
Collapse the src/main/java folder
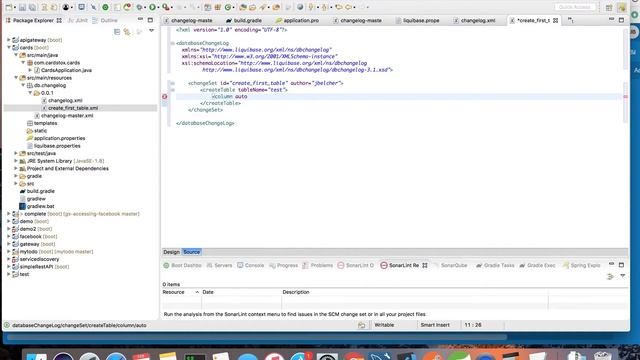point(16,55)
